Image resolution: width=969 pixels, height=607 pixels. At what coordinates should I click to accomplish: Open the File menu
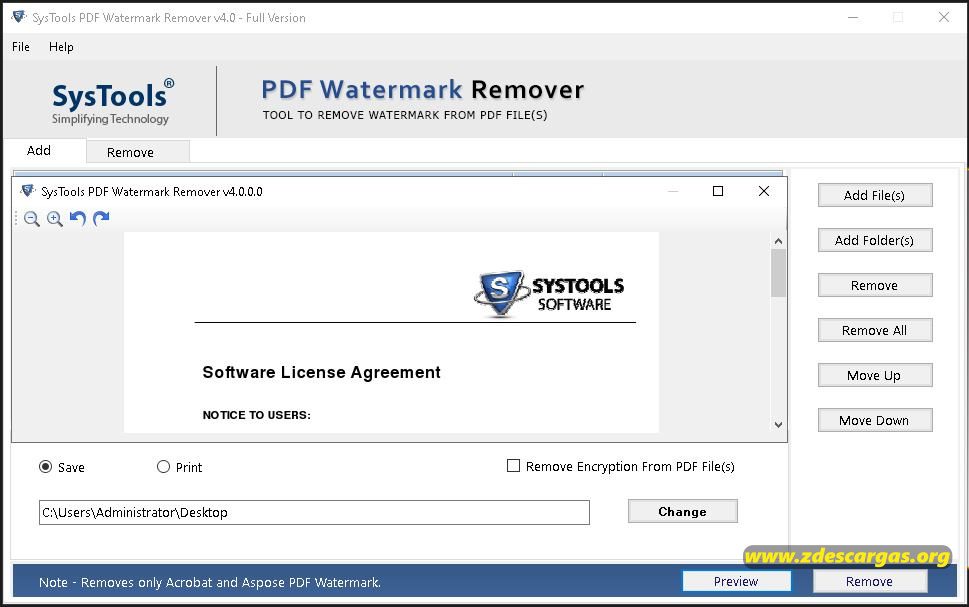(20, 46)
